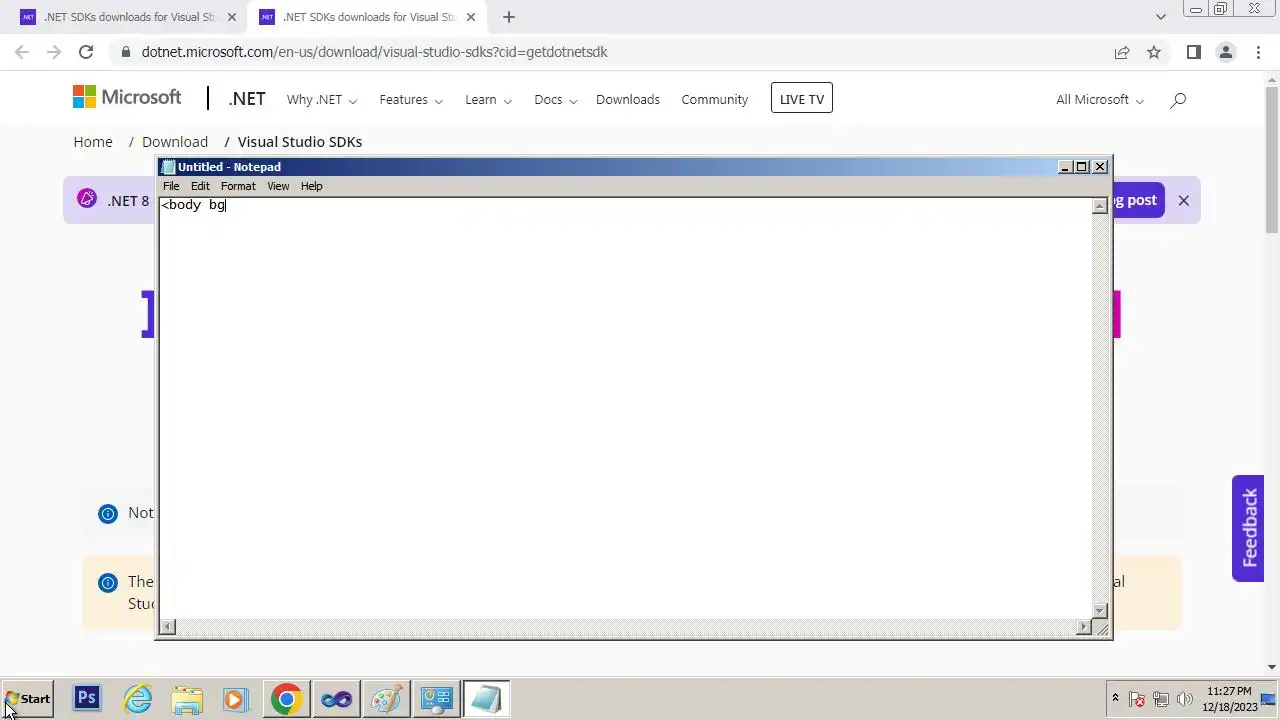Go to Download breadcrumb
The height and width of the screenshot is (720, 1280).
(x=175, y=142)
